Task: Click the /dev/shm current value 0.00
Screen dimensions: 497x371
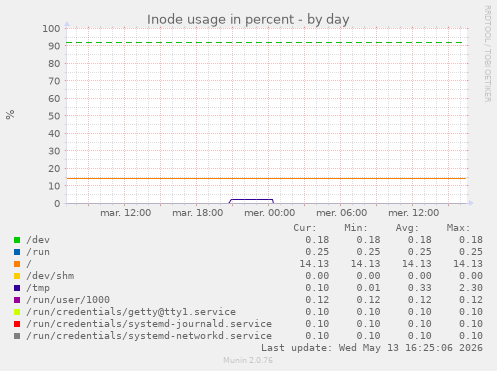Action: point(317,276)
